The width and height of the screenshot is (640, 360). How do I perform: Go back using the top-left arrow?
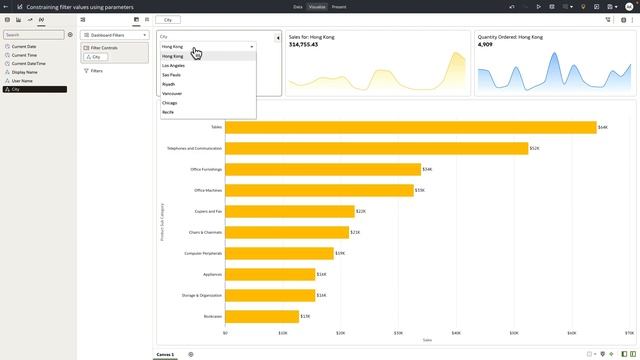(6, 7)
